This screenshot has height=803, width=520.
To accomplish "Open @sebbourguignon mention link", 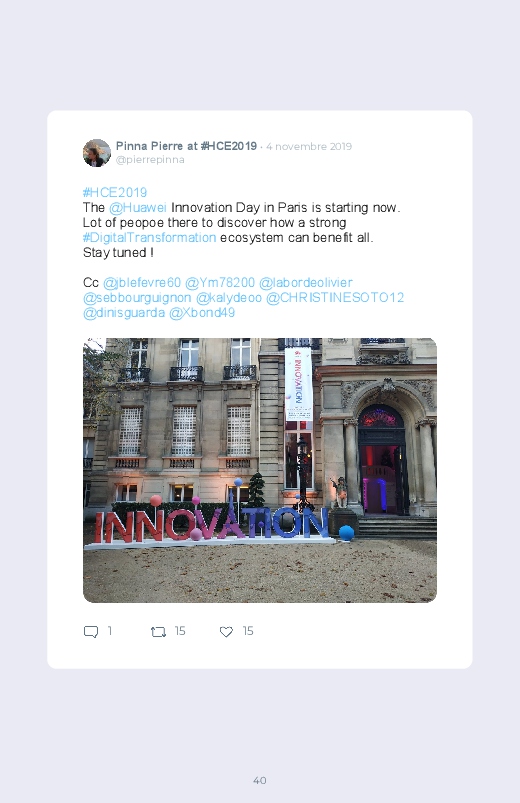I will (x=137, y=298).
